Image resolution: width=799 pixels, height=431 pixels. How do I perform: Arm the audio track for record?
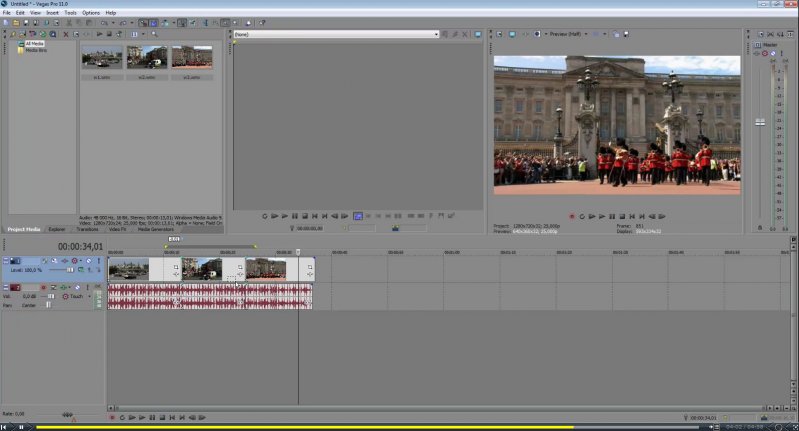(43, 287)
